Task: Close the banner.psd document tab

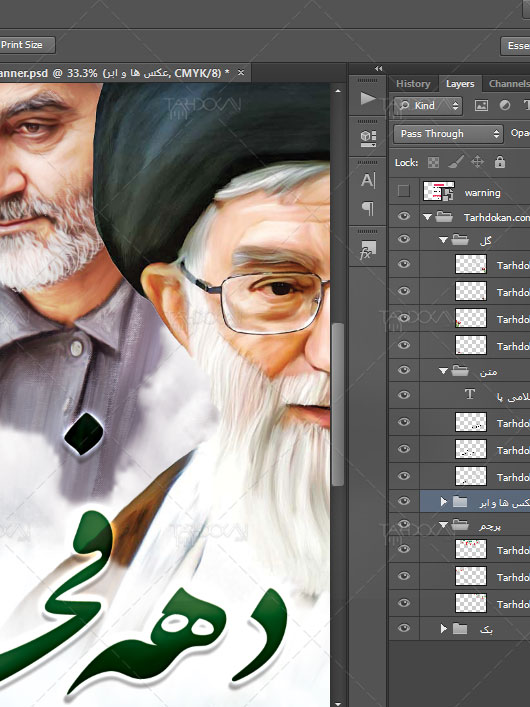Action: [241, 72]
